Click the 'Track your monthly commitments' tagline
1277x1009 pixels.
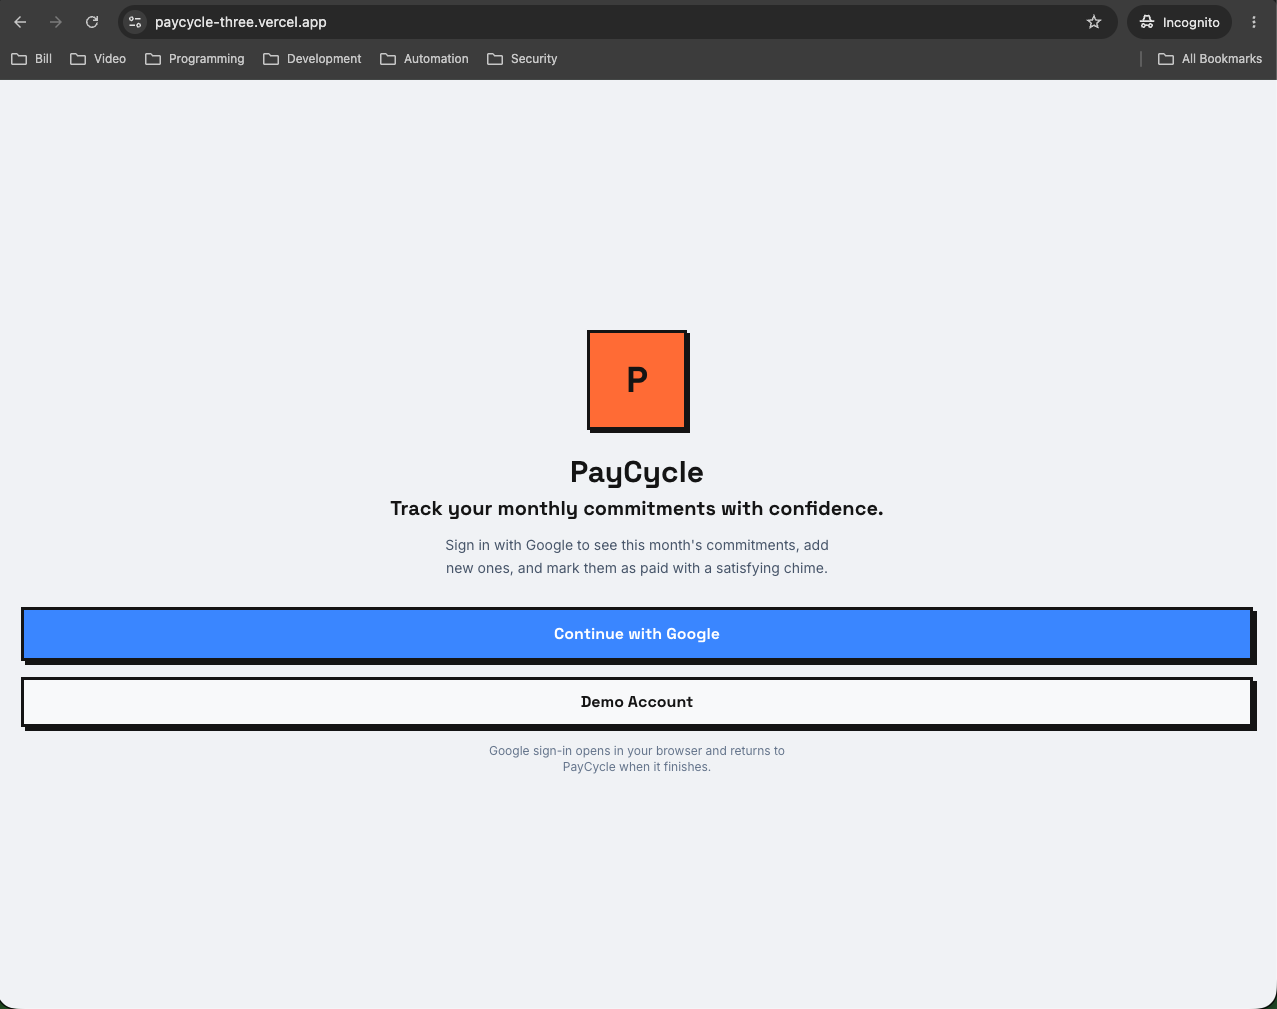coord(637,508)
